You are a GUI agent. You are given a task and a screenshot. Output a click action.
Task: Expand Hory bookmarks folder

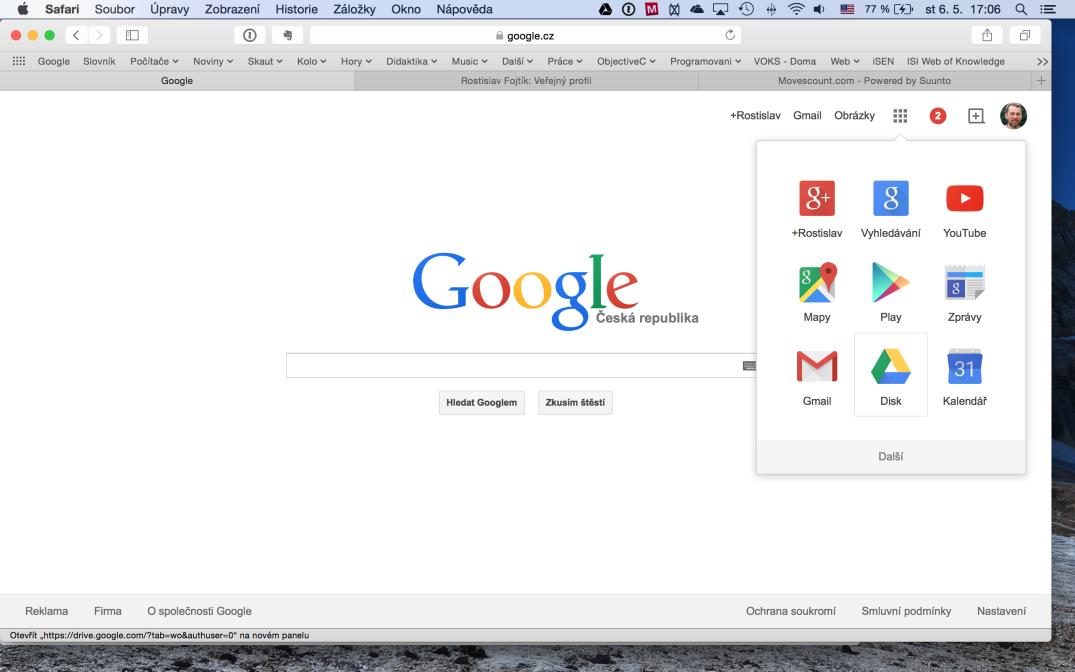(x=357, y=61)
